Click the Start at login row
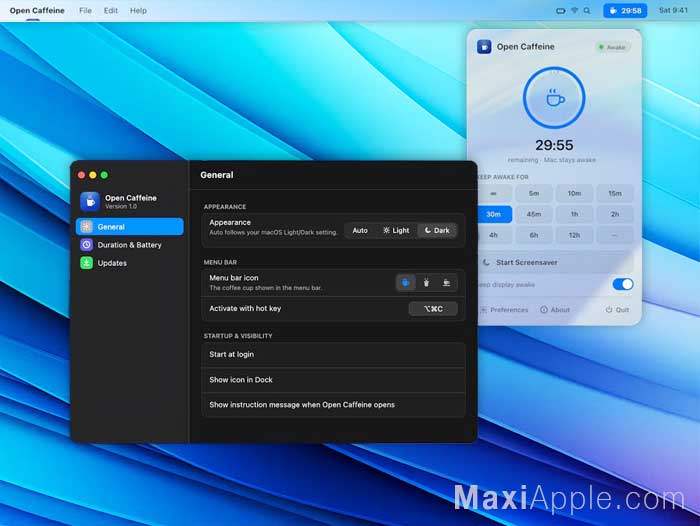700x526 pixels. [333, 355]
